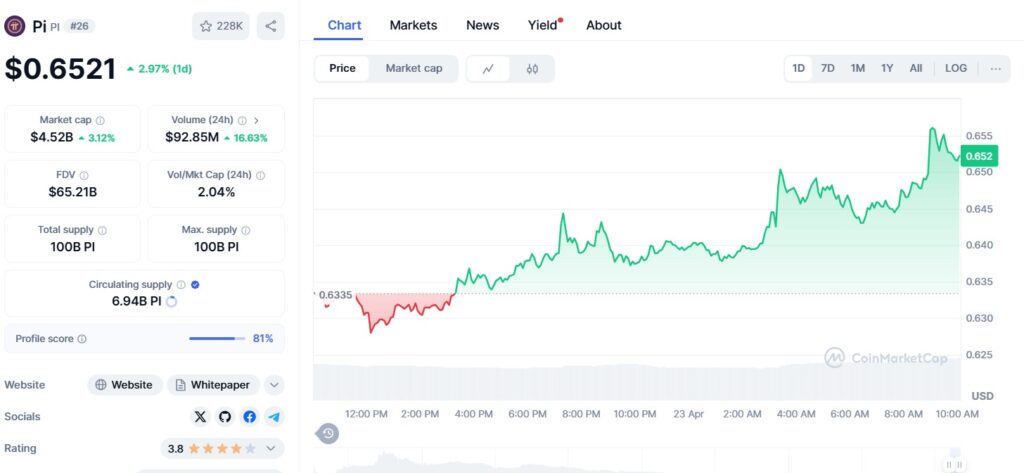Switch to candlestick chart view
Image resolution: width=1024 pixels, height=473 pixels.
tap(532, 69)
